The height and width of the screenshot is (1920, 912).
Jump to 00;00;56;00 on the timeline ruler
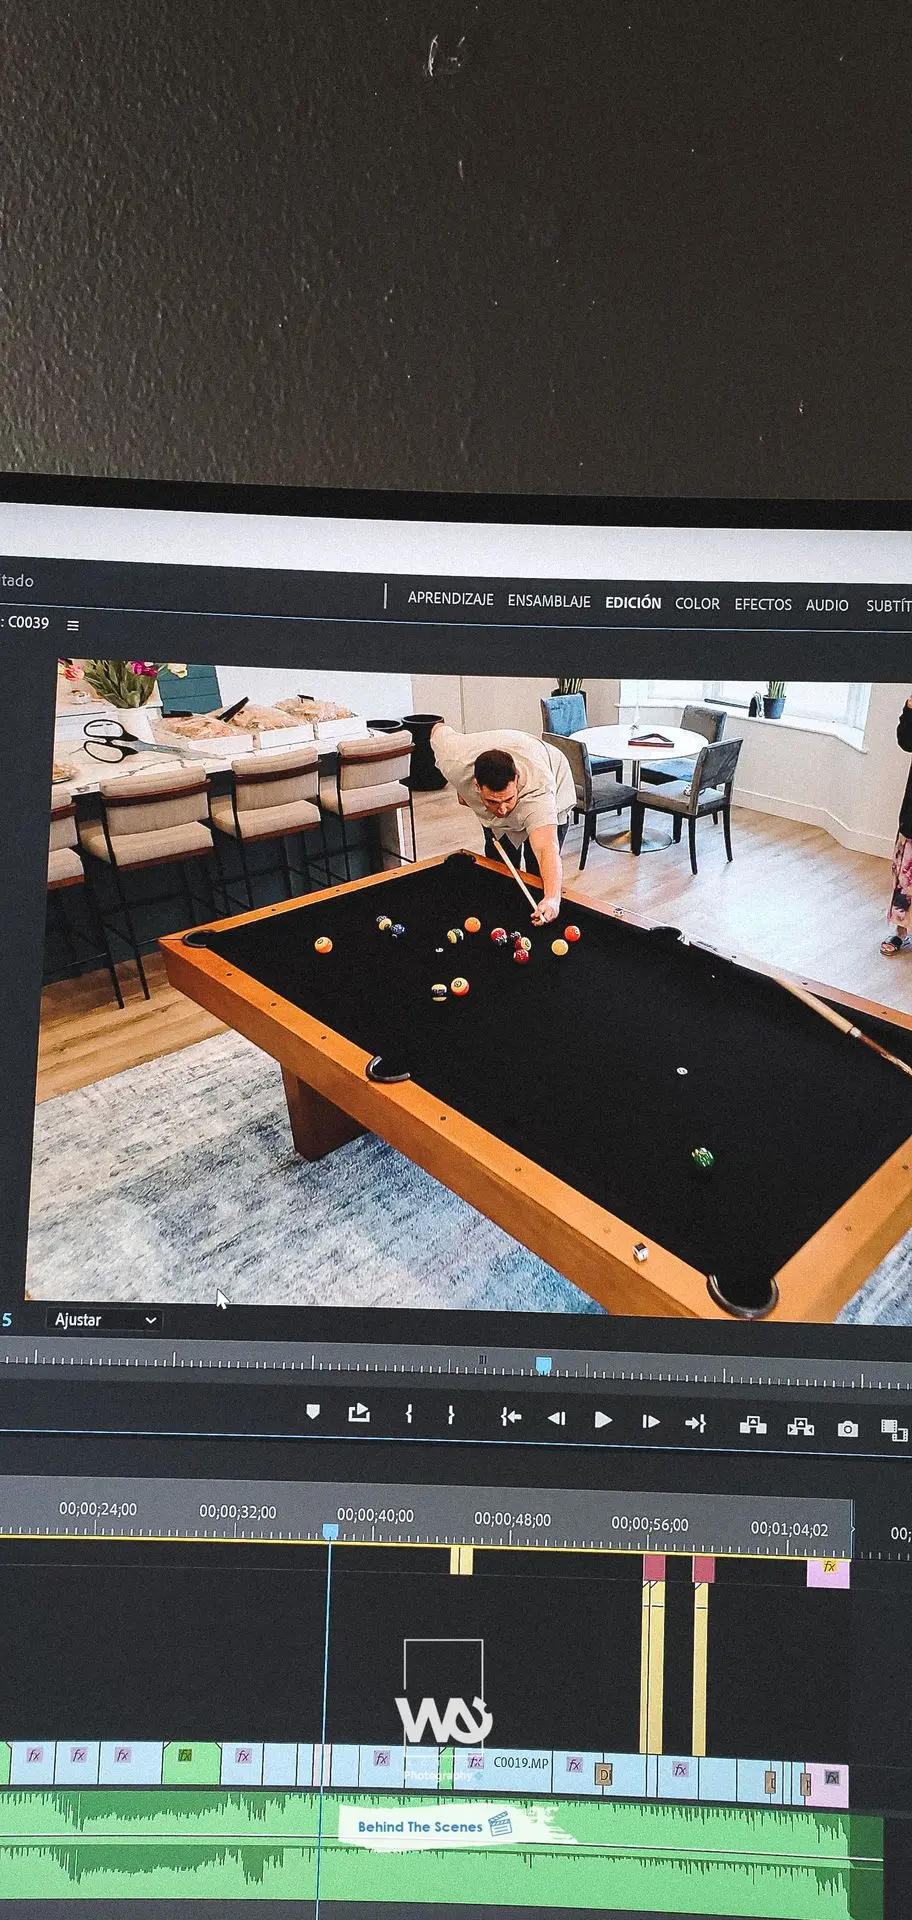point(650,1524)
